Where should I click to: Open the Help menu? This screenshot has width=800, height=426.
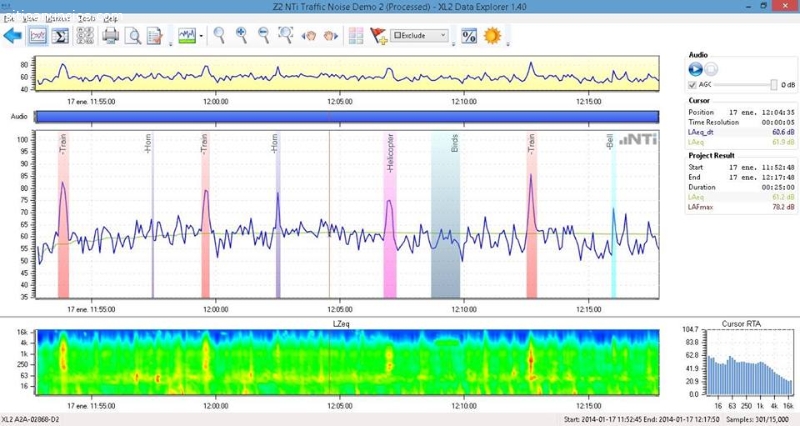pos(110,18)
